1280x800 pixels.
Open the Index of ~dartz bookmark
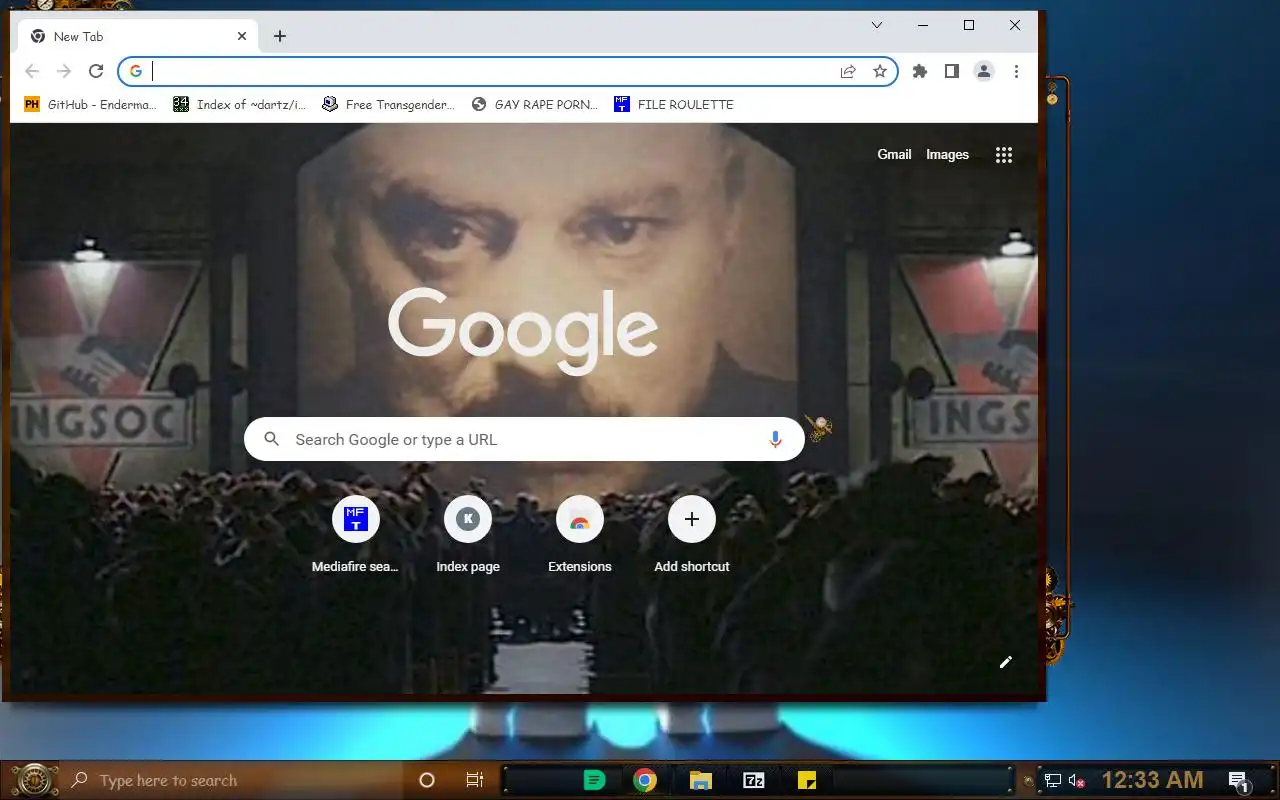point(240,104)
